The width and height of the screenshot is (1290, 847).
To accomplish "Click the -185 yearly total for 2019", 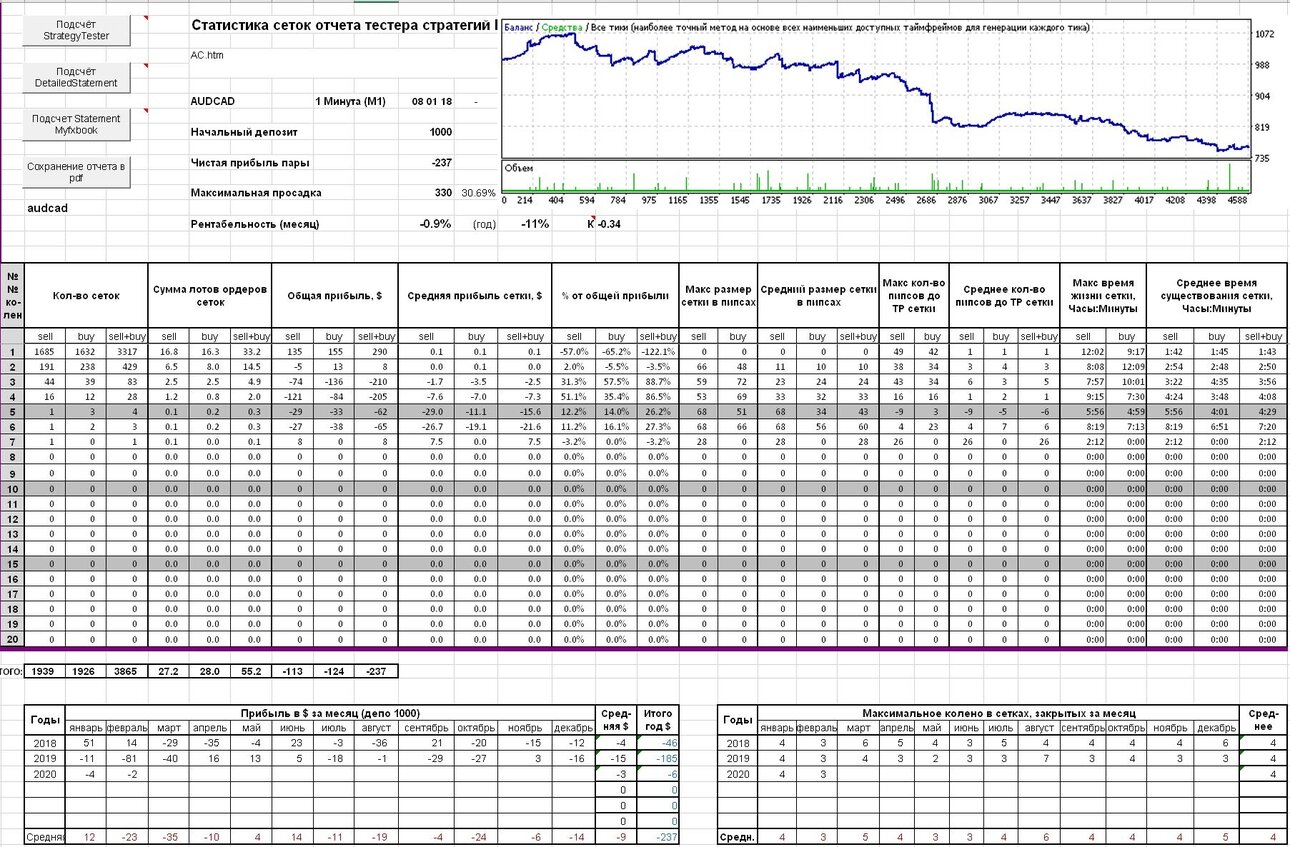I will pyautogui.click(x=657, y=759).
